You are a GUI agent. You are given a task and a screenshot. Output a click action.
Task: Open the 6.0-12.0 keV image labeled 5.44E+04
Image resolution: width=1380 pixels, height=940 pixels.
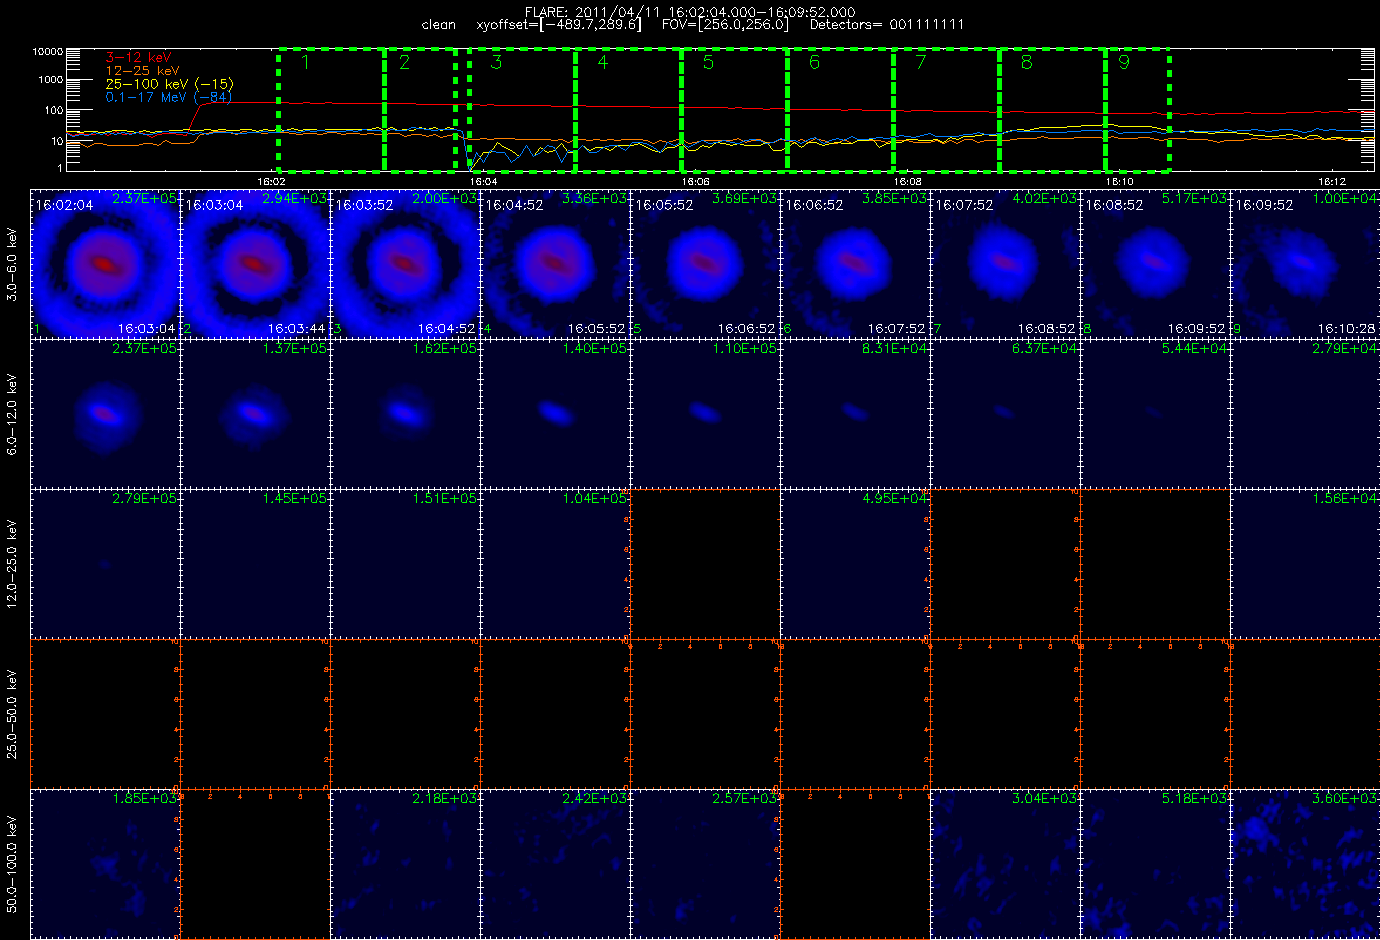1155,413
